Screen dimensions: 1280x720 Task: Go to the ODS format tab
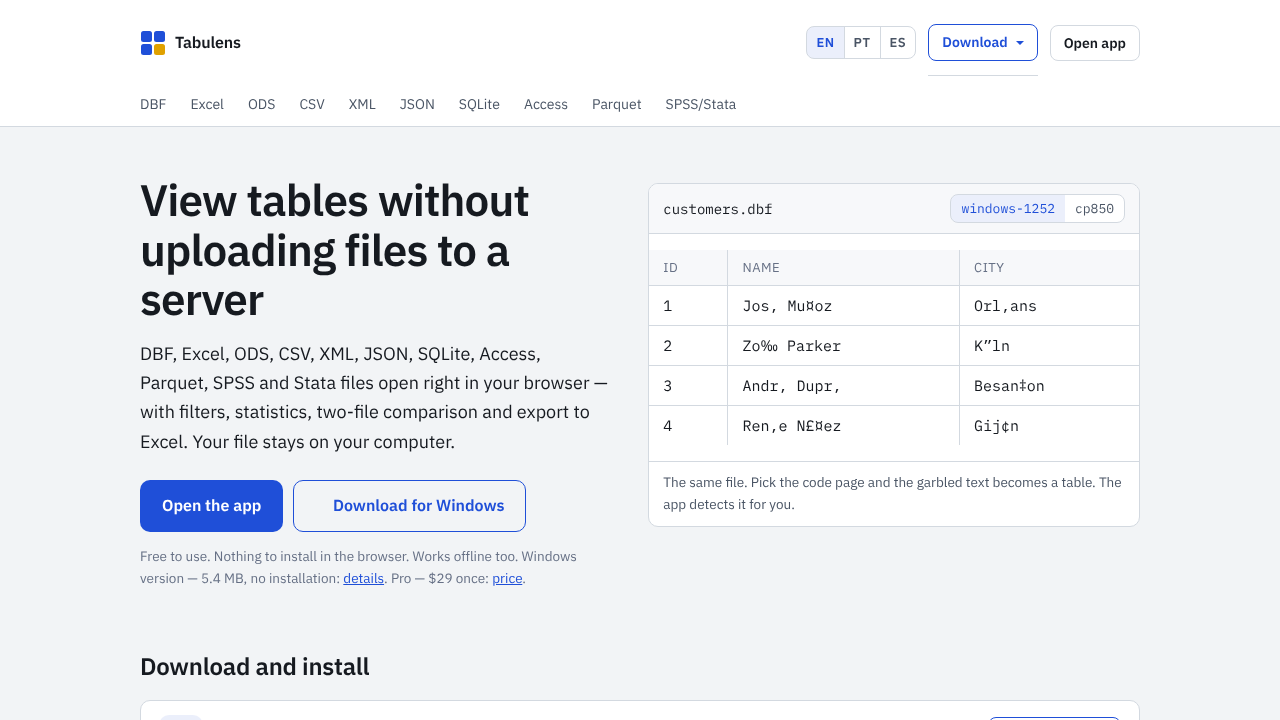pyautogui.click(x=262, y=104)
